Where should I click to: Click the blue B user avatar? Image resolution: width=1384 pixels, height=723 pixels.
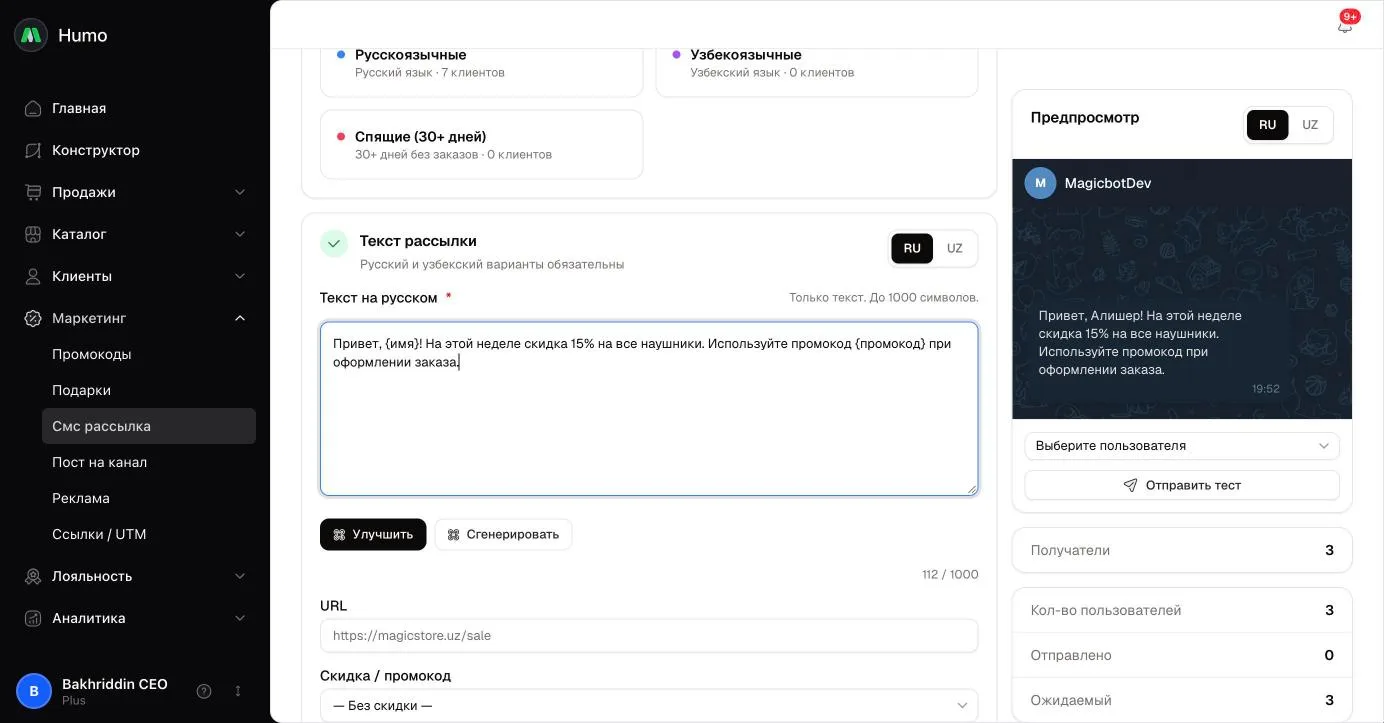tap(34, 691)
